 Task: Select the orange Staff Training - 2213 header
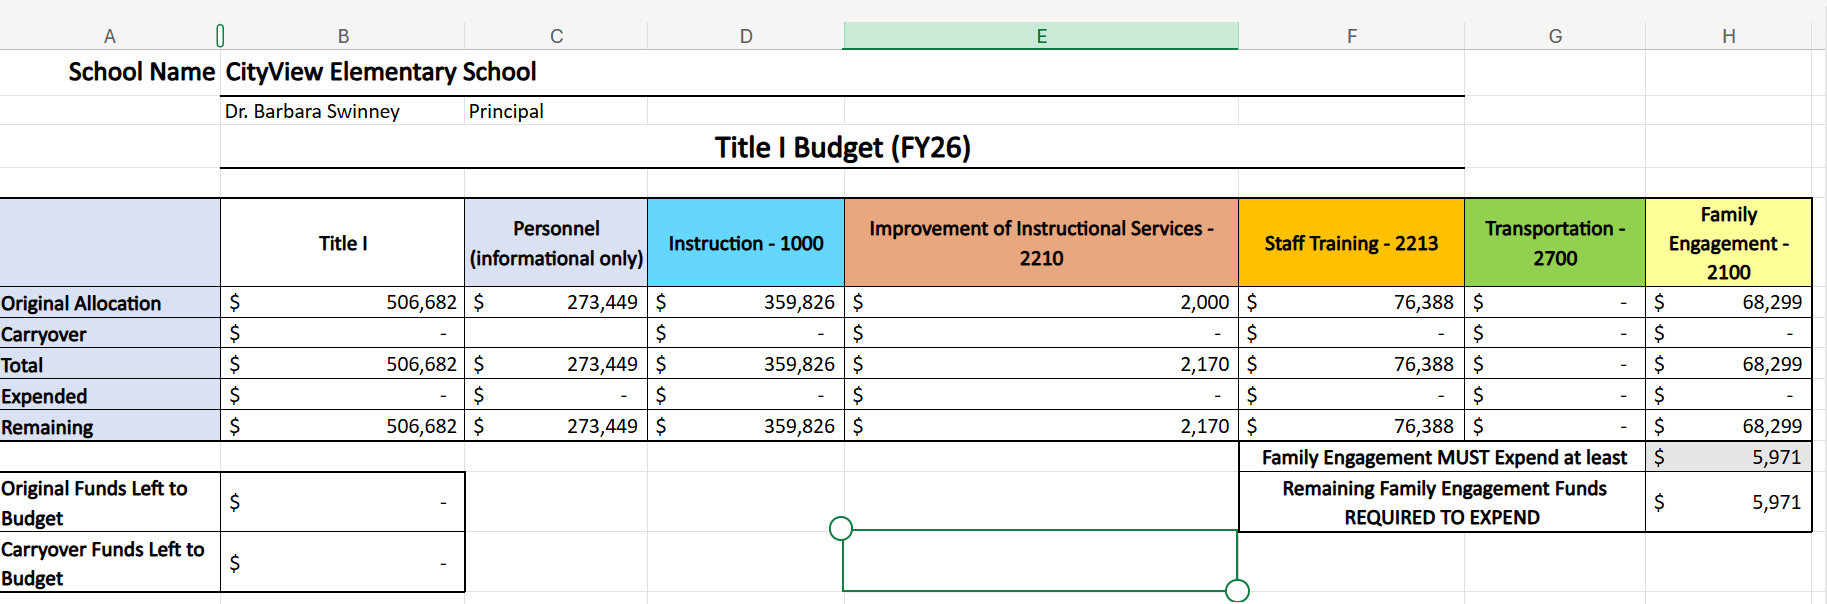(x=1351, y=243)
